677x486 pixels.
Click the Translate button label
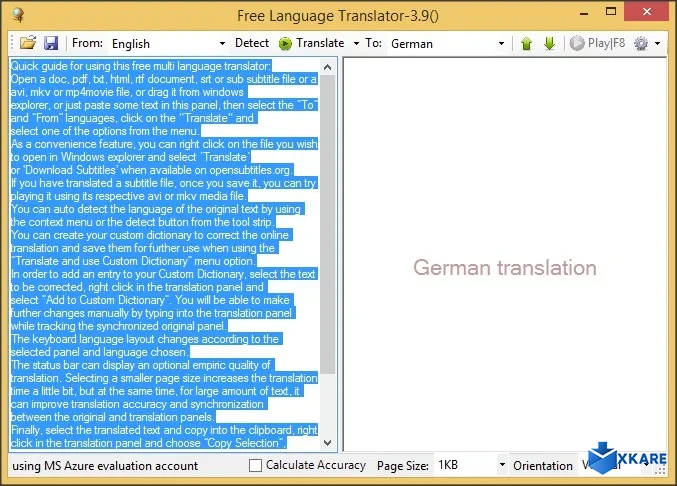[x=320, y=43]
